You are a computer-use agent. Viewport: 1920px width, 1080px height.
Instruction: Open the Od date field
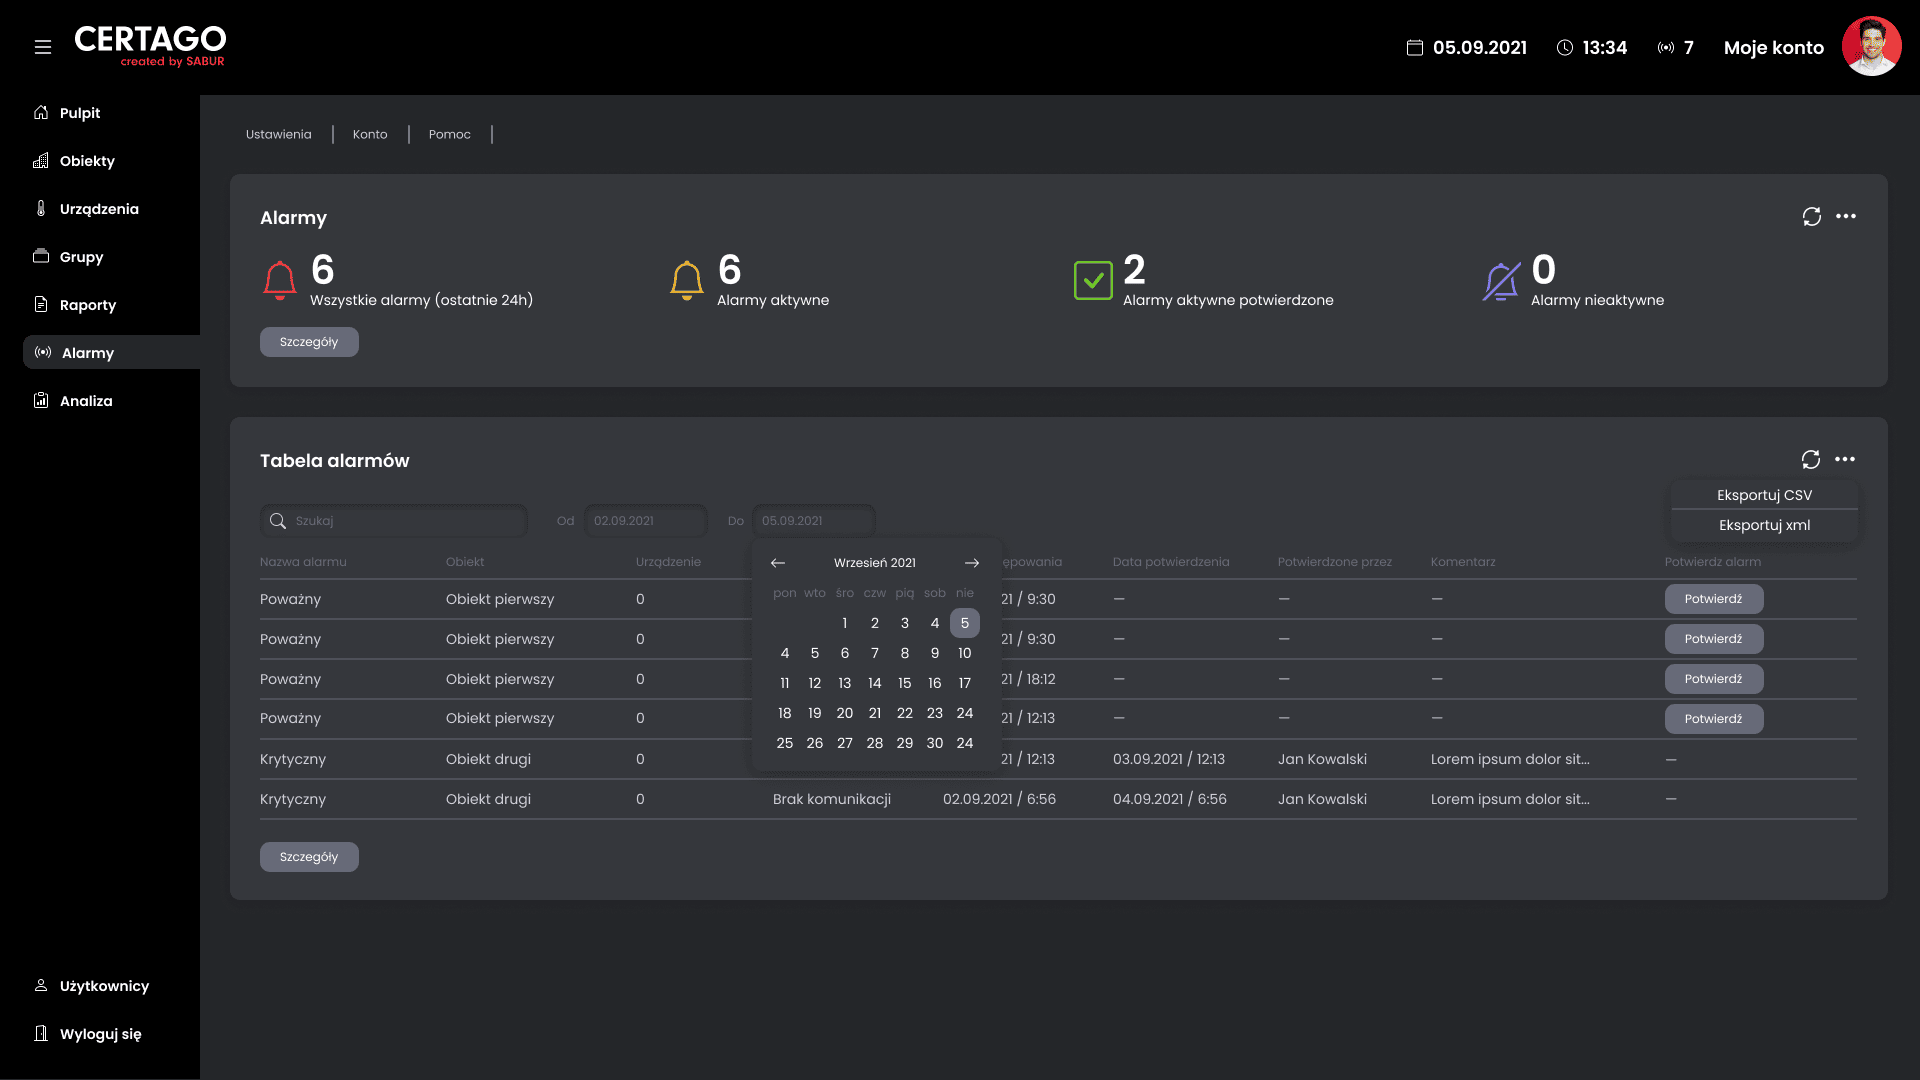[x=646, y=521]
